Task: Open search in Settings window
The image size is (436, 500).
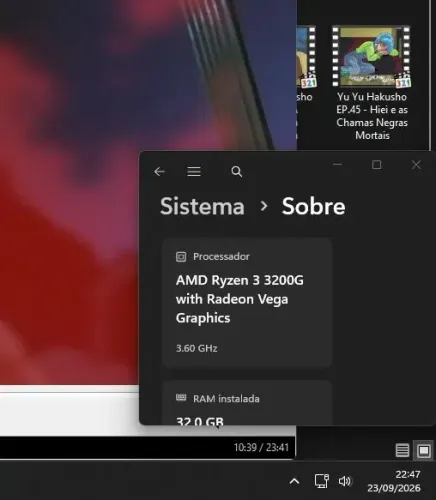Action: click(236, 171)
